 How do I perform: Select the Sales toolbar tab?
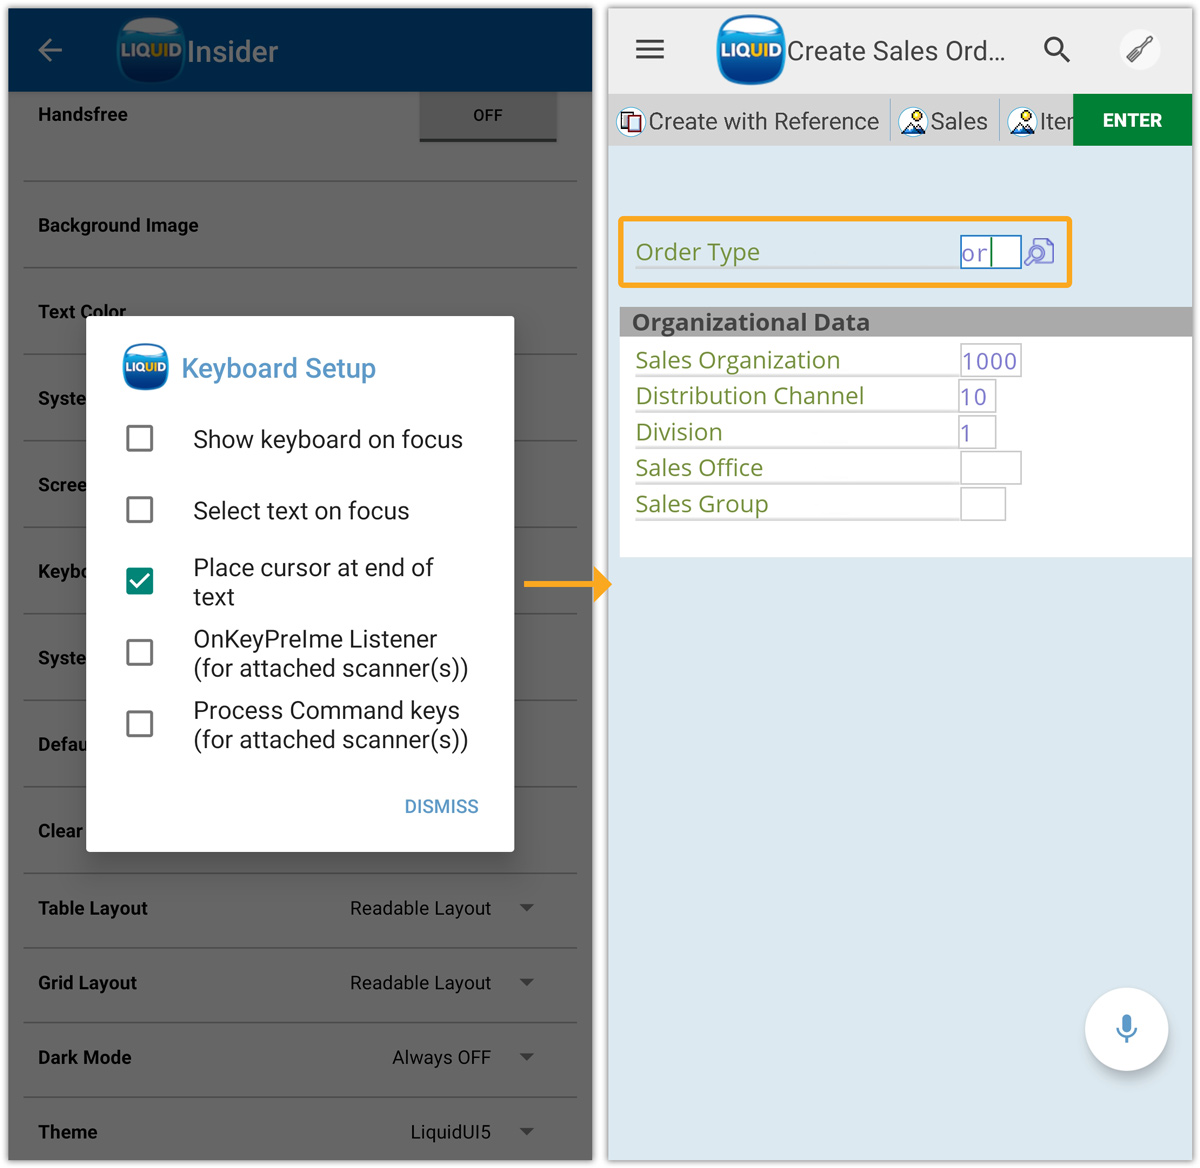[944, 122]
